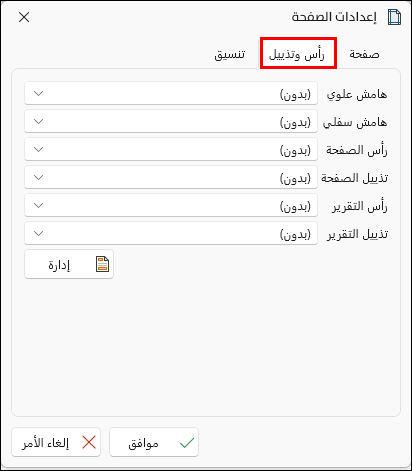Click the page setup icon in title bar
The image size is (412, 471).
(x=394, y=17)
